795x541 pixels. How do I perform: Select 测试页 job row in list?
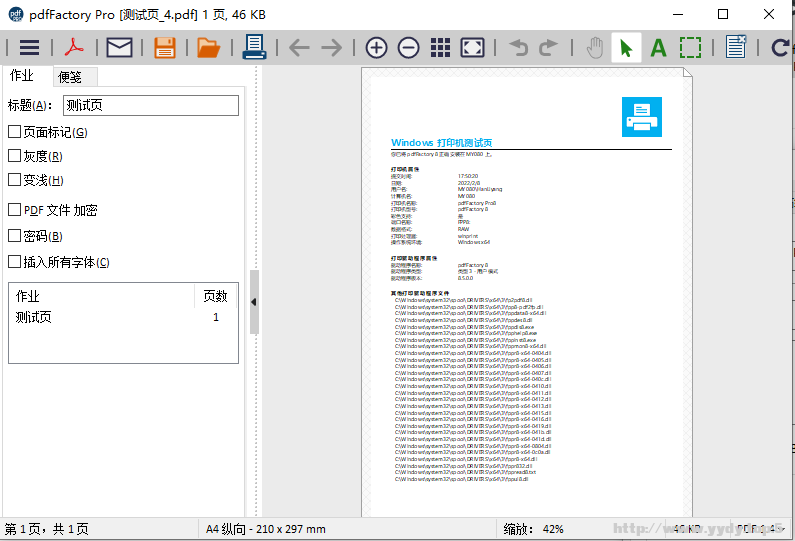pyautogui.click(x=123, y=317)
